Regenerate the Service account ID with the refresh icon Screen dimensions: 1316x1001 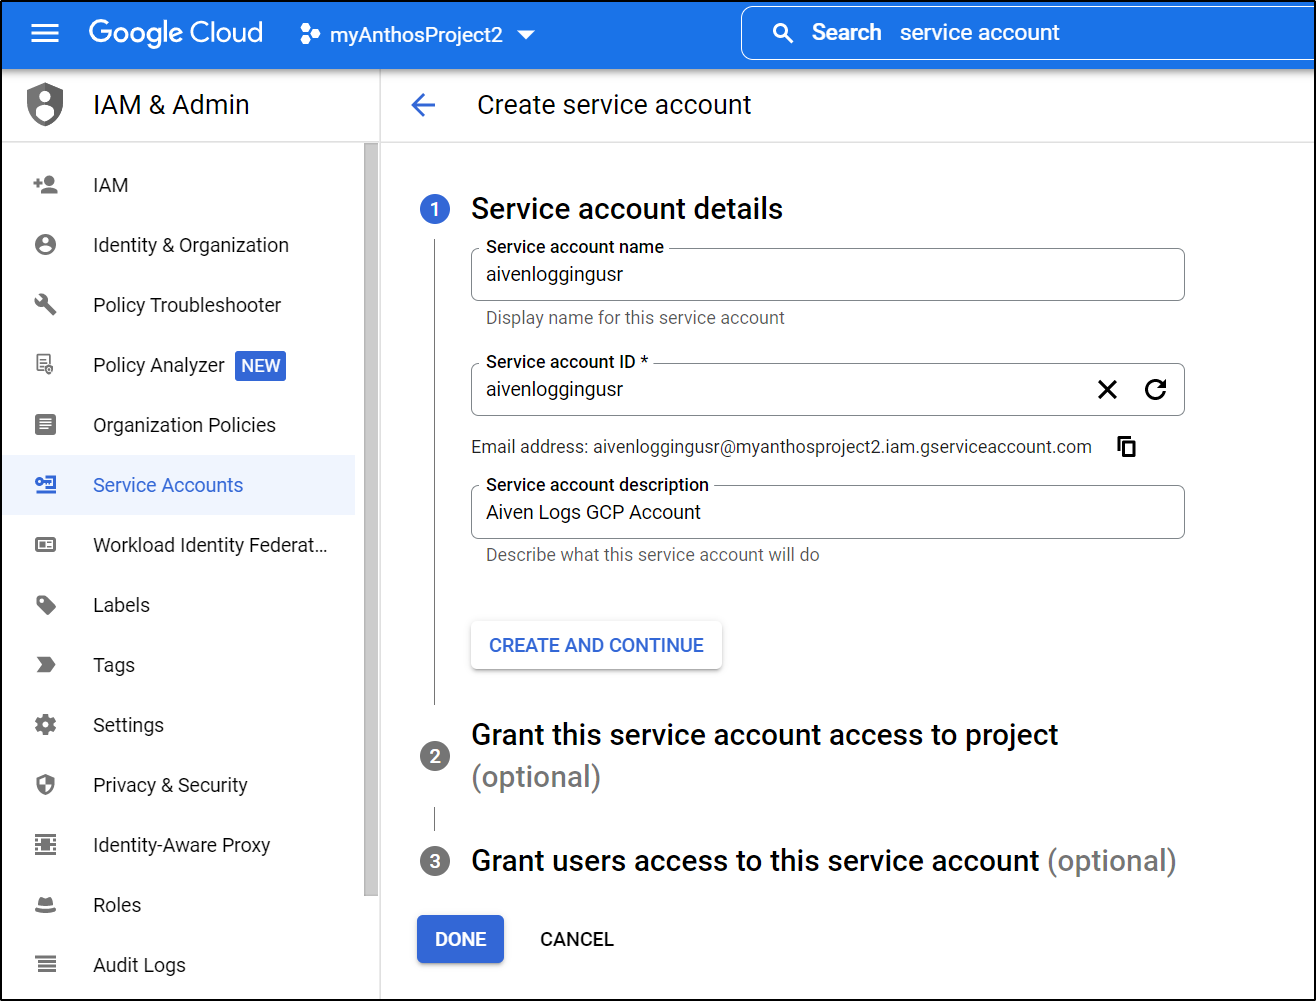(x=1155, y=390)
